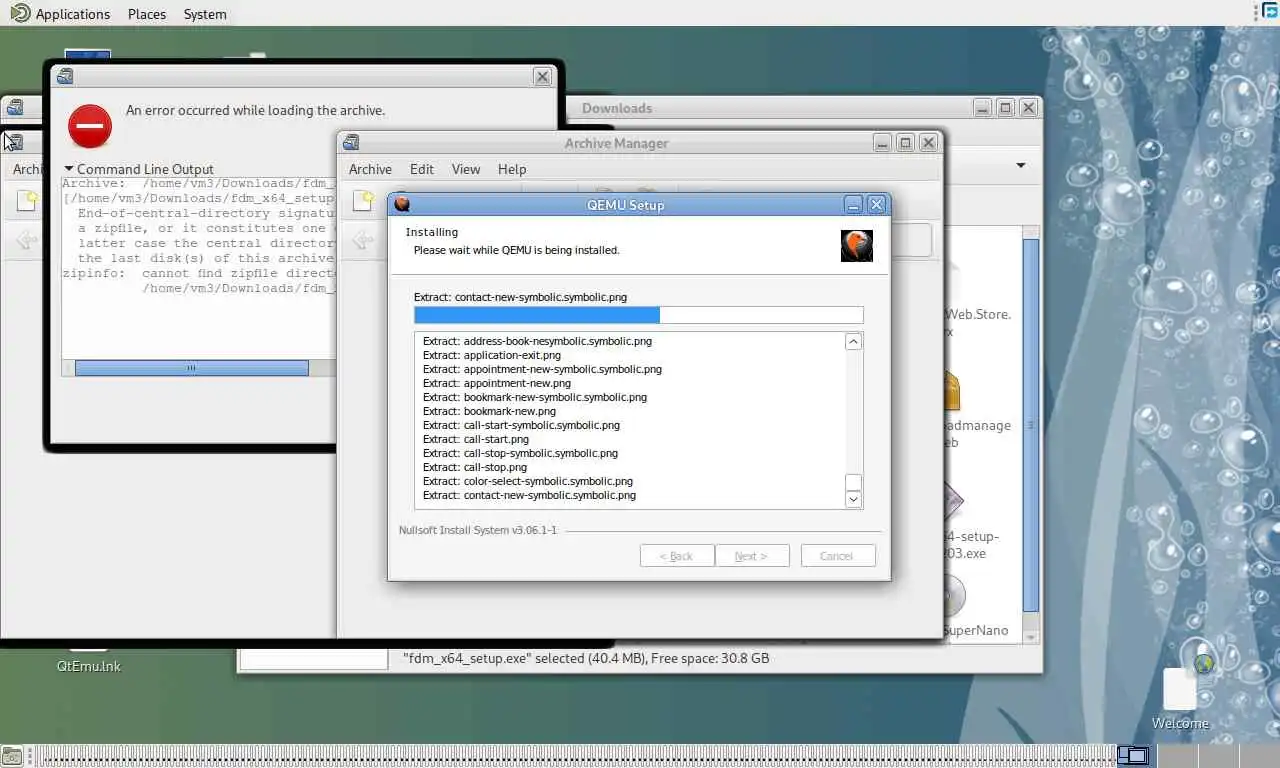Collapse the Command Line Output expander

pos(139,169)
